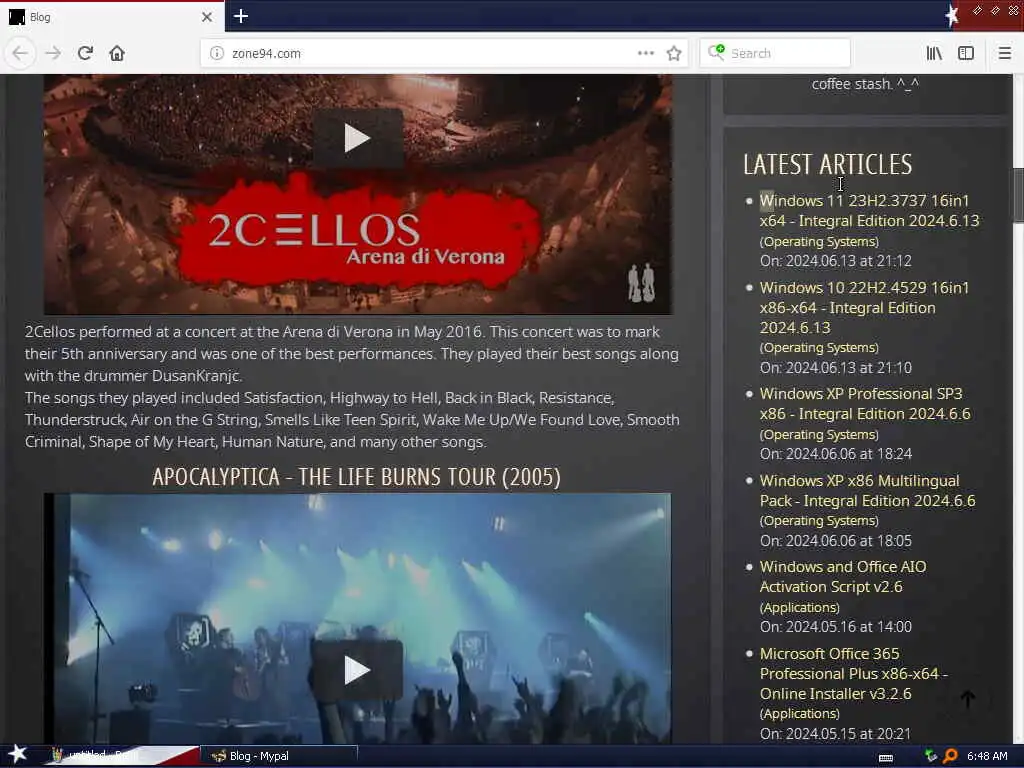Image resolution: width=1024 pixels, height=768 pixels.
Task: Click date text On: 2024.06.13 at 21:12
Action: pyautogui.click(x=835, y=261)
